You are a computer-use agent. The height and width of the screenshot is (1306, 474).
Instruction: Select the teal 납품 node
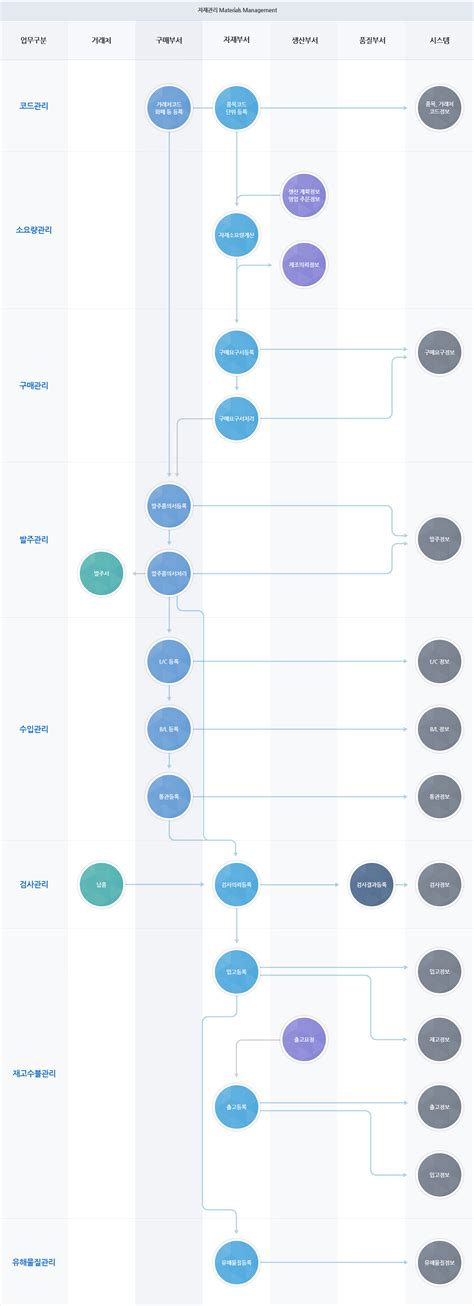101,884
